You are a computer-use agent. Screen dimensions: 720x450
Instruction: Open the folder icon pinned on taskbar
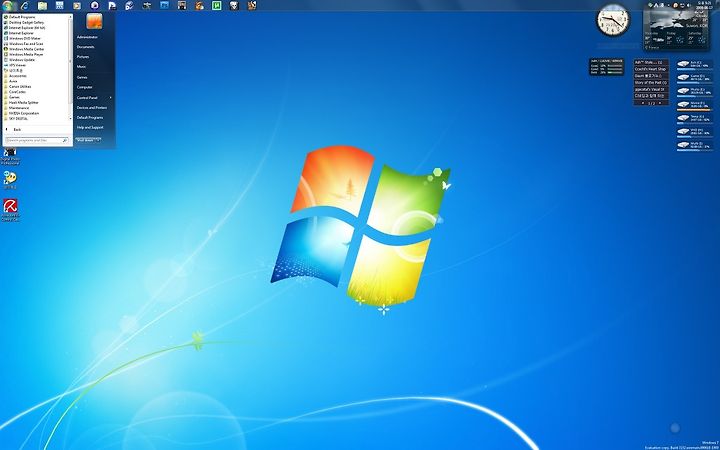[42, 6]
